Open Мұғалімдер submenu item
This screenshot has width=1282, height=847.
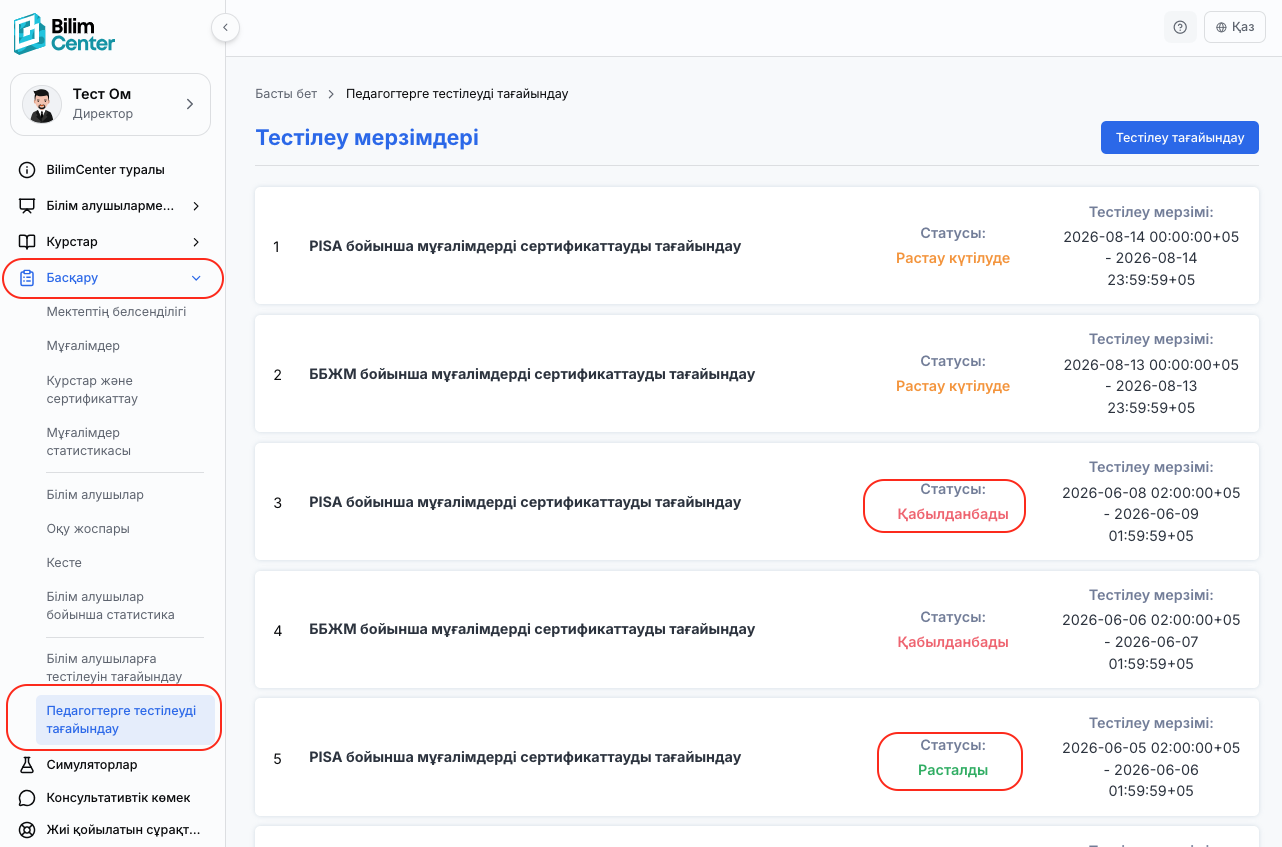[x=83, y=346]
